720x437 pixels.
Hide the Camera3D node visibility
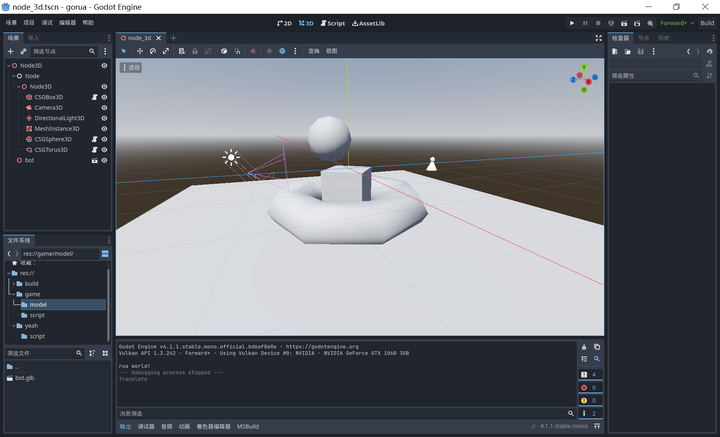coord(104,107)
